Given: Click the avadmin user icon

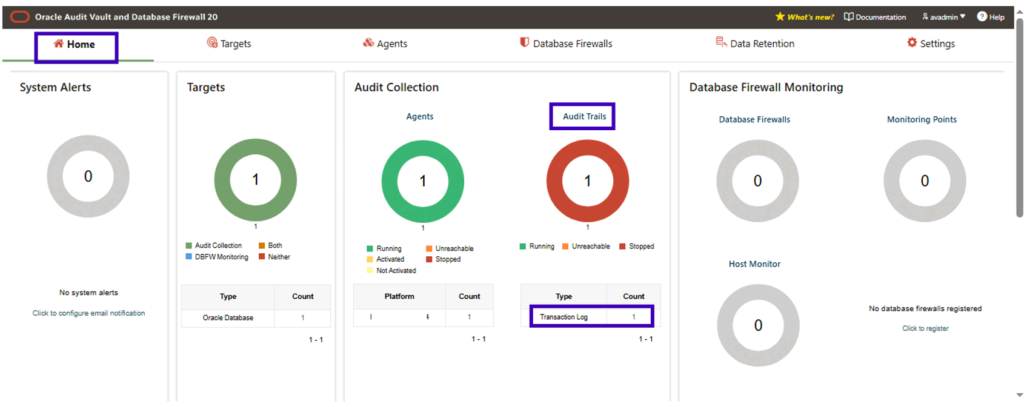Looking at the screenshot, I should (x=925, y=17).
